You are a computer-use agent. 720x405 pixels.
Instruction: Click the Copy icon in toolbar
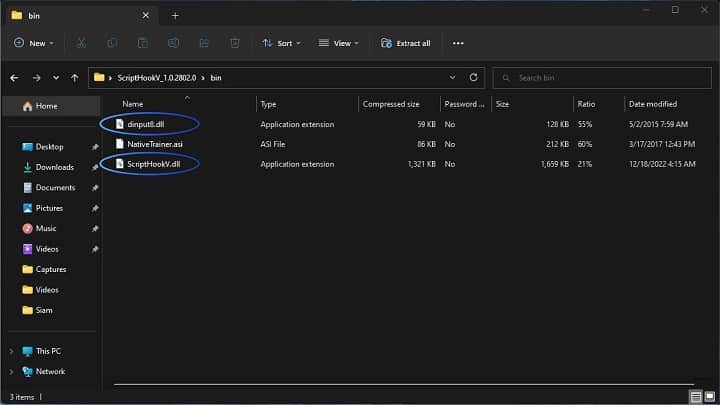click(112, 43)
